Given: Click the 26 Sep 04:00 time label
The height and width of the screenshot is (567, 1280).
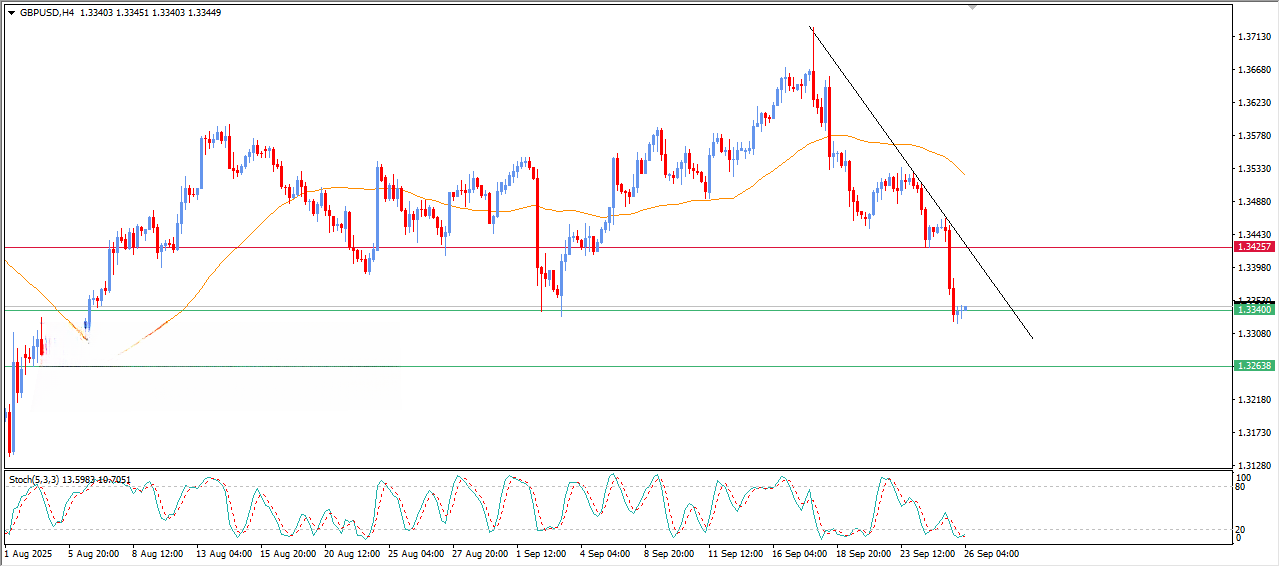Looking at the screenshot, I should coord(992,553).
